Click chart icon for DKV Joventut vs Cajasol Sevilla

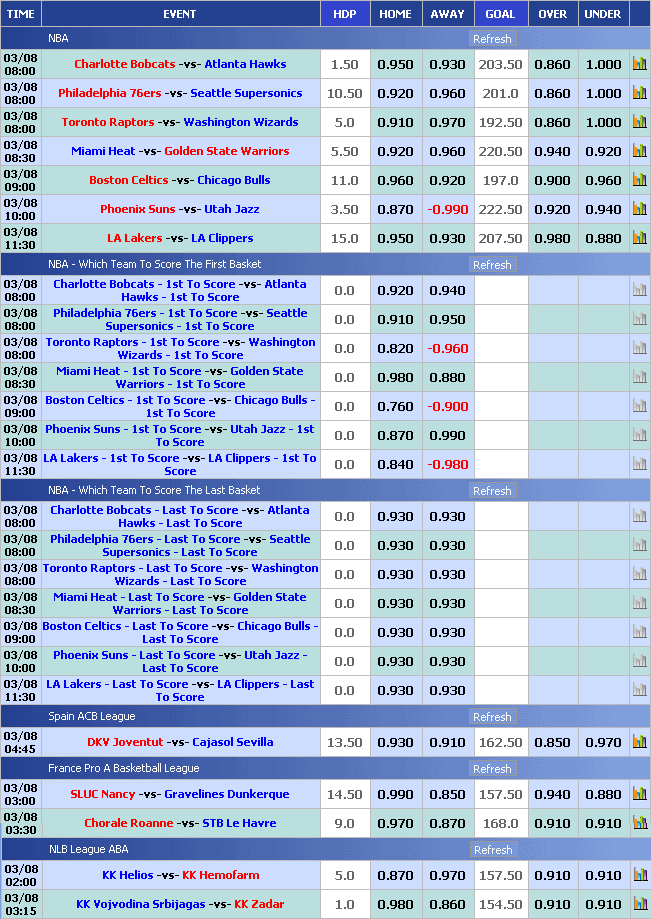639,741
